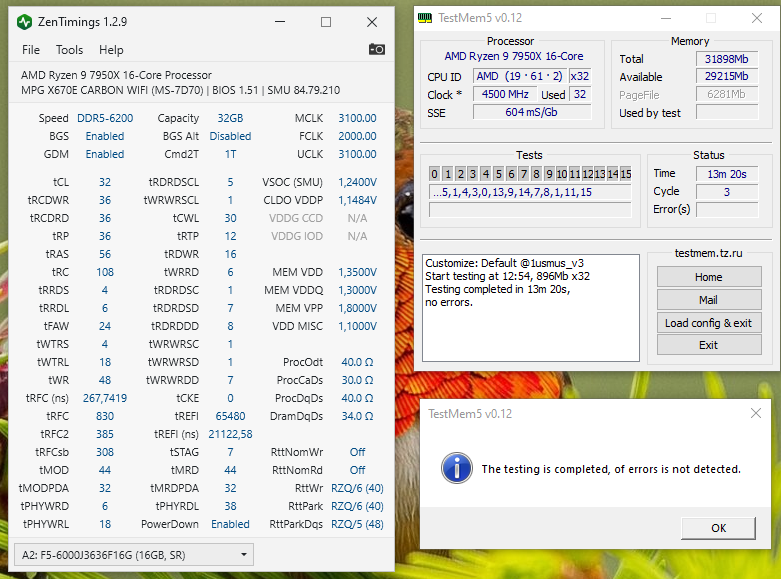Screen dimensions: 781x579
Task: Click the SSE 604 mS/Gb field
Action: point(531,112)
